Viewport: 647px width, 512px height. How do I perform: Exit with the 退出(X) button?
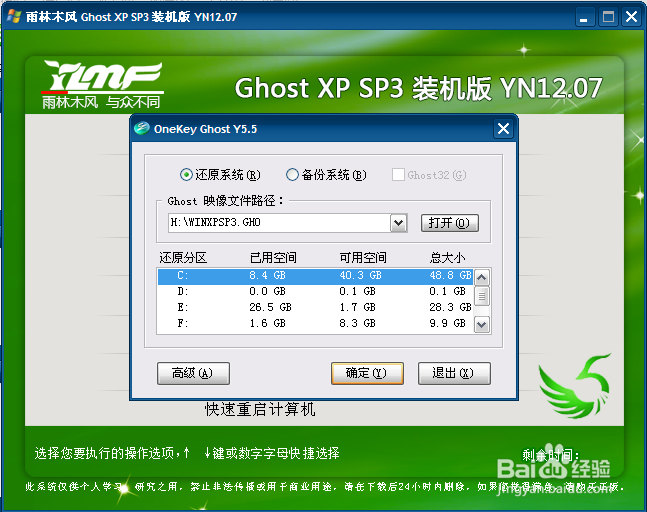(x=454, y=373)
